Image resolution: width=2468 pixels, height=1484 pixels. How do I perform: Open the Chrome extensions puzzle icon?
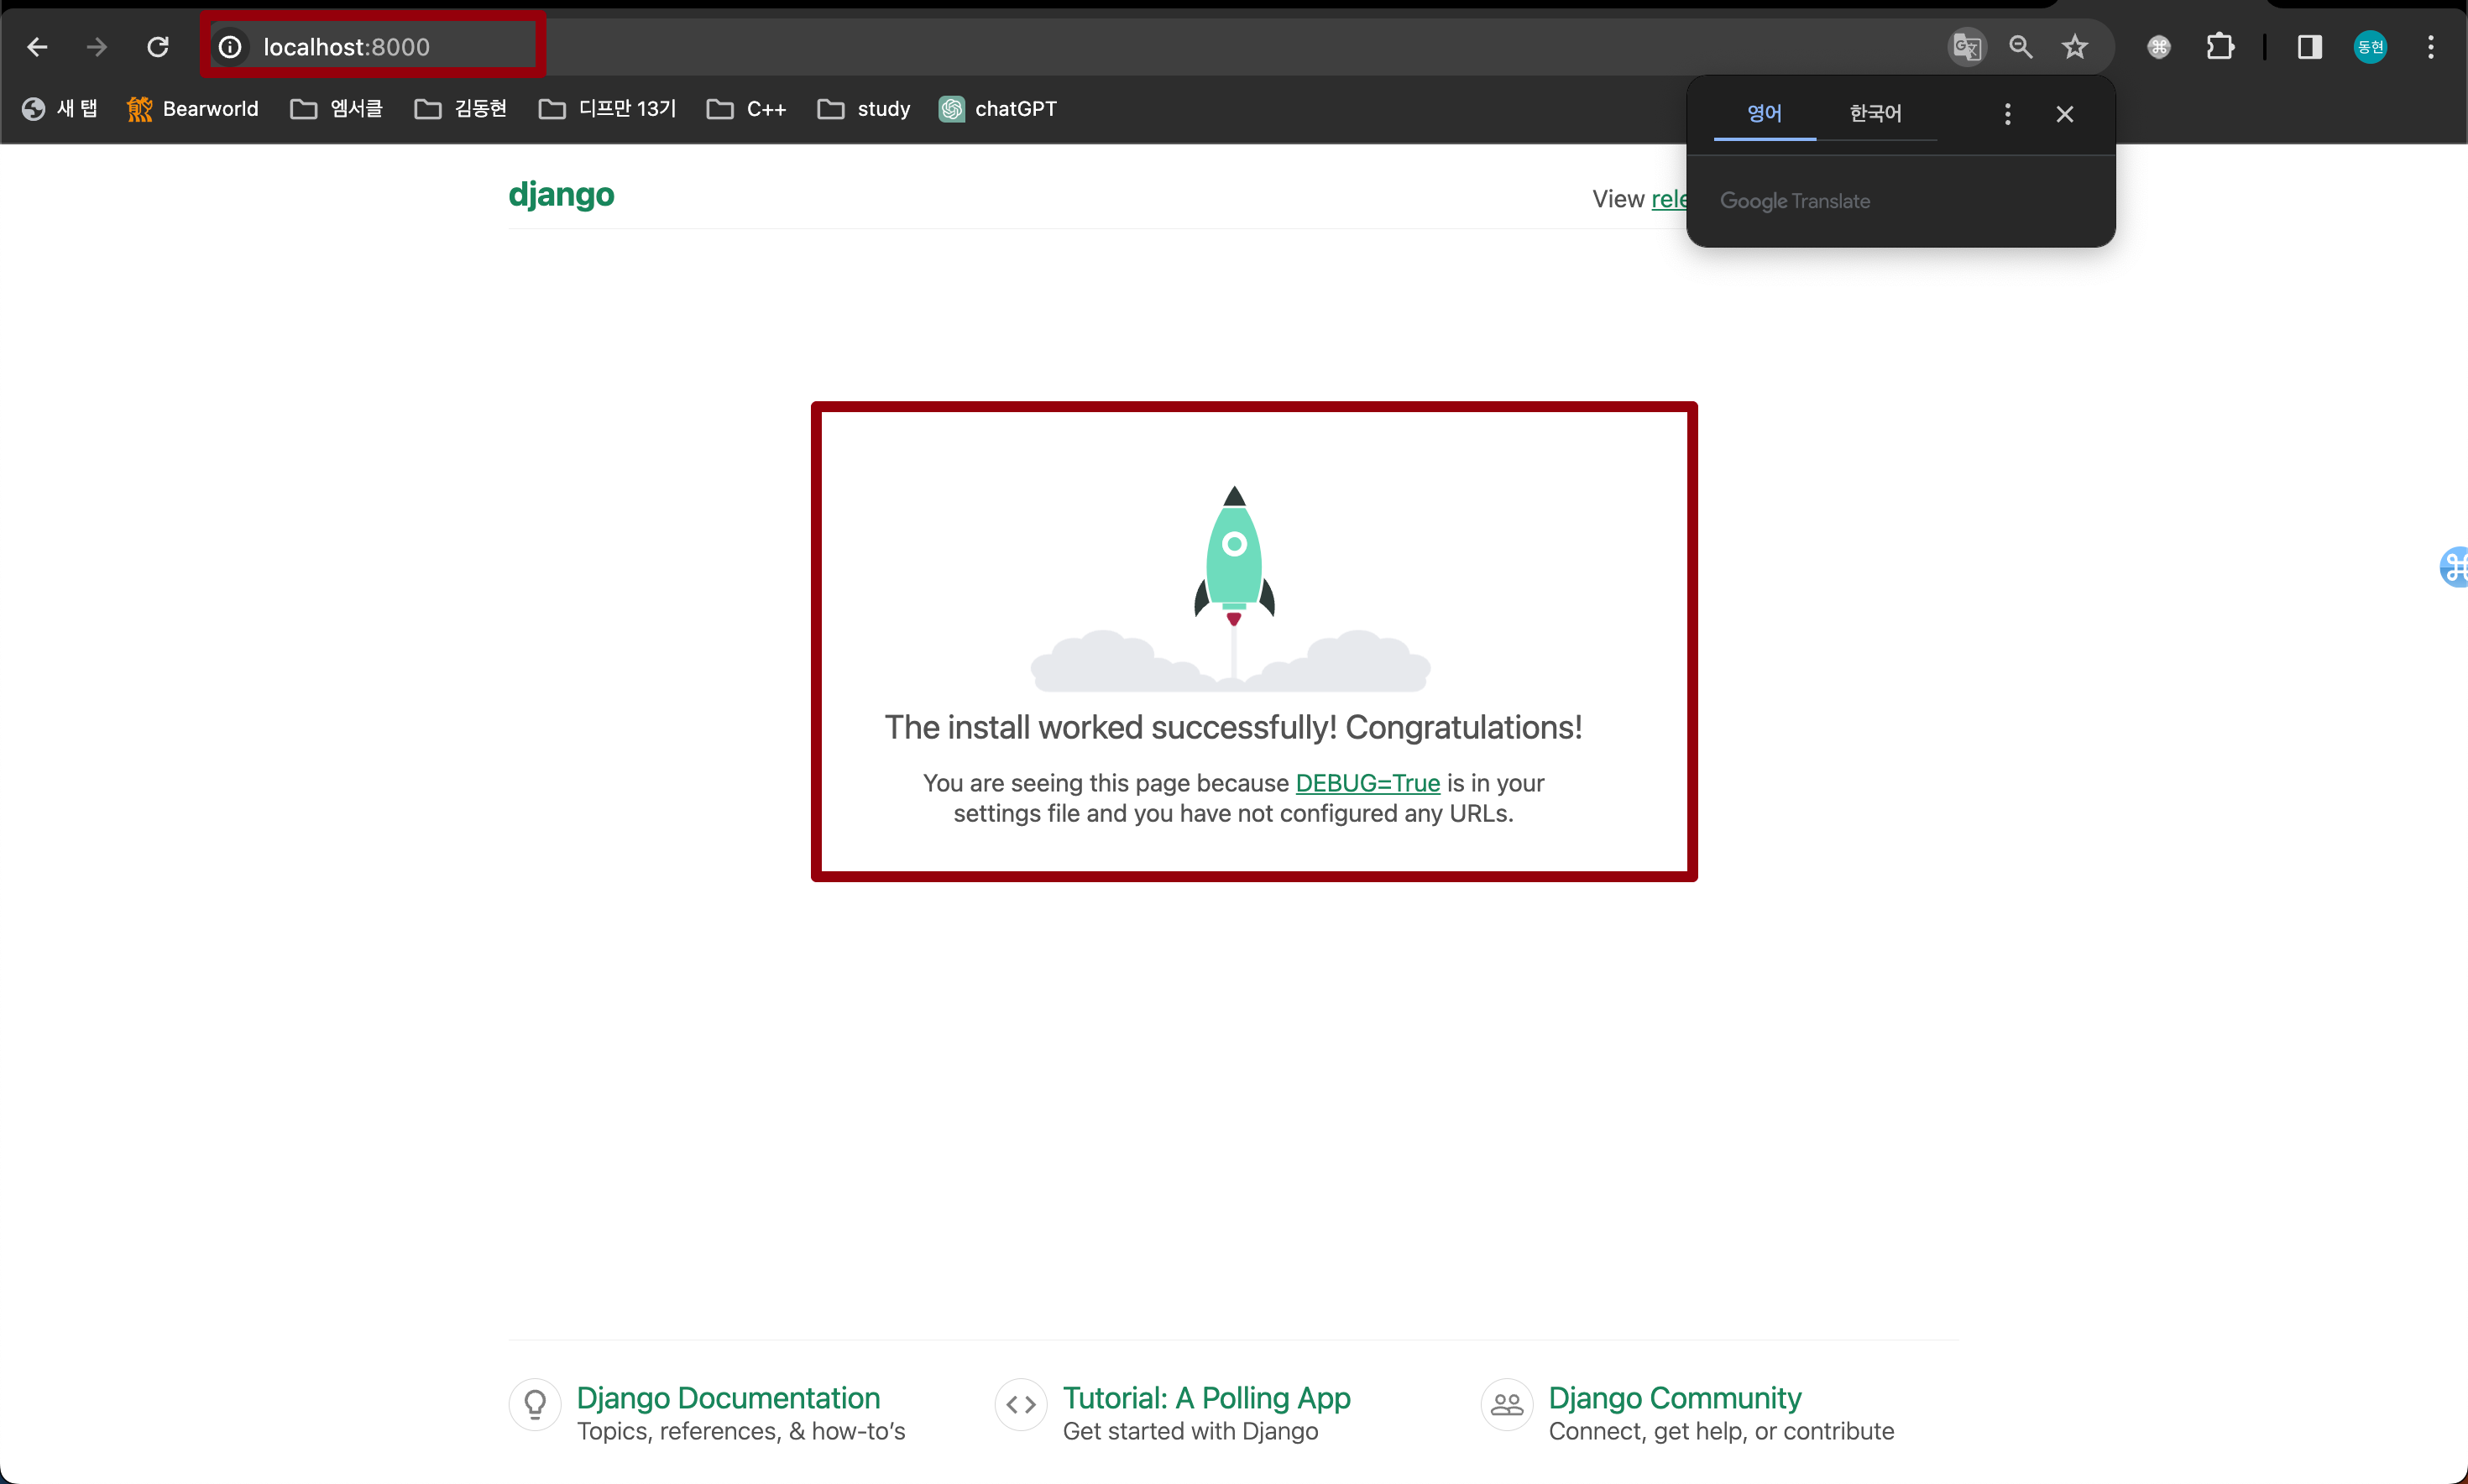pyautogui.click(x=2220, y=46)
